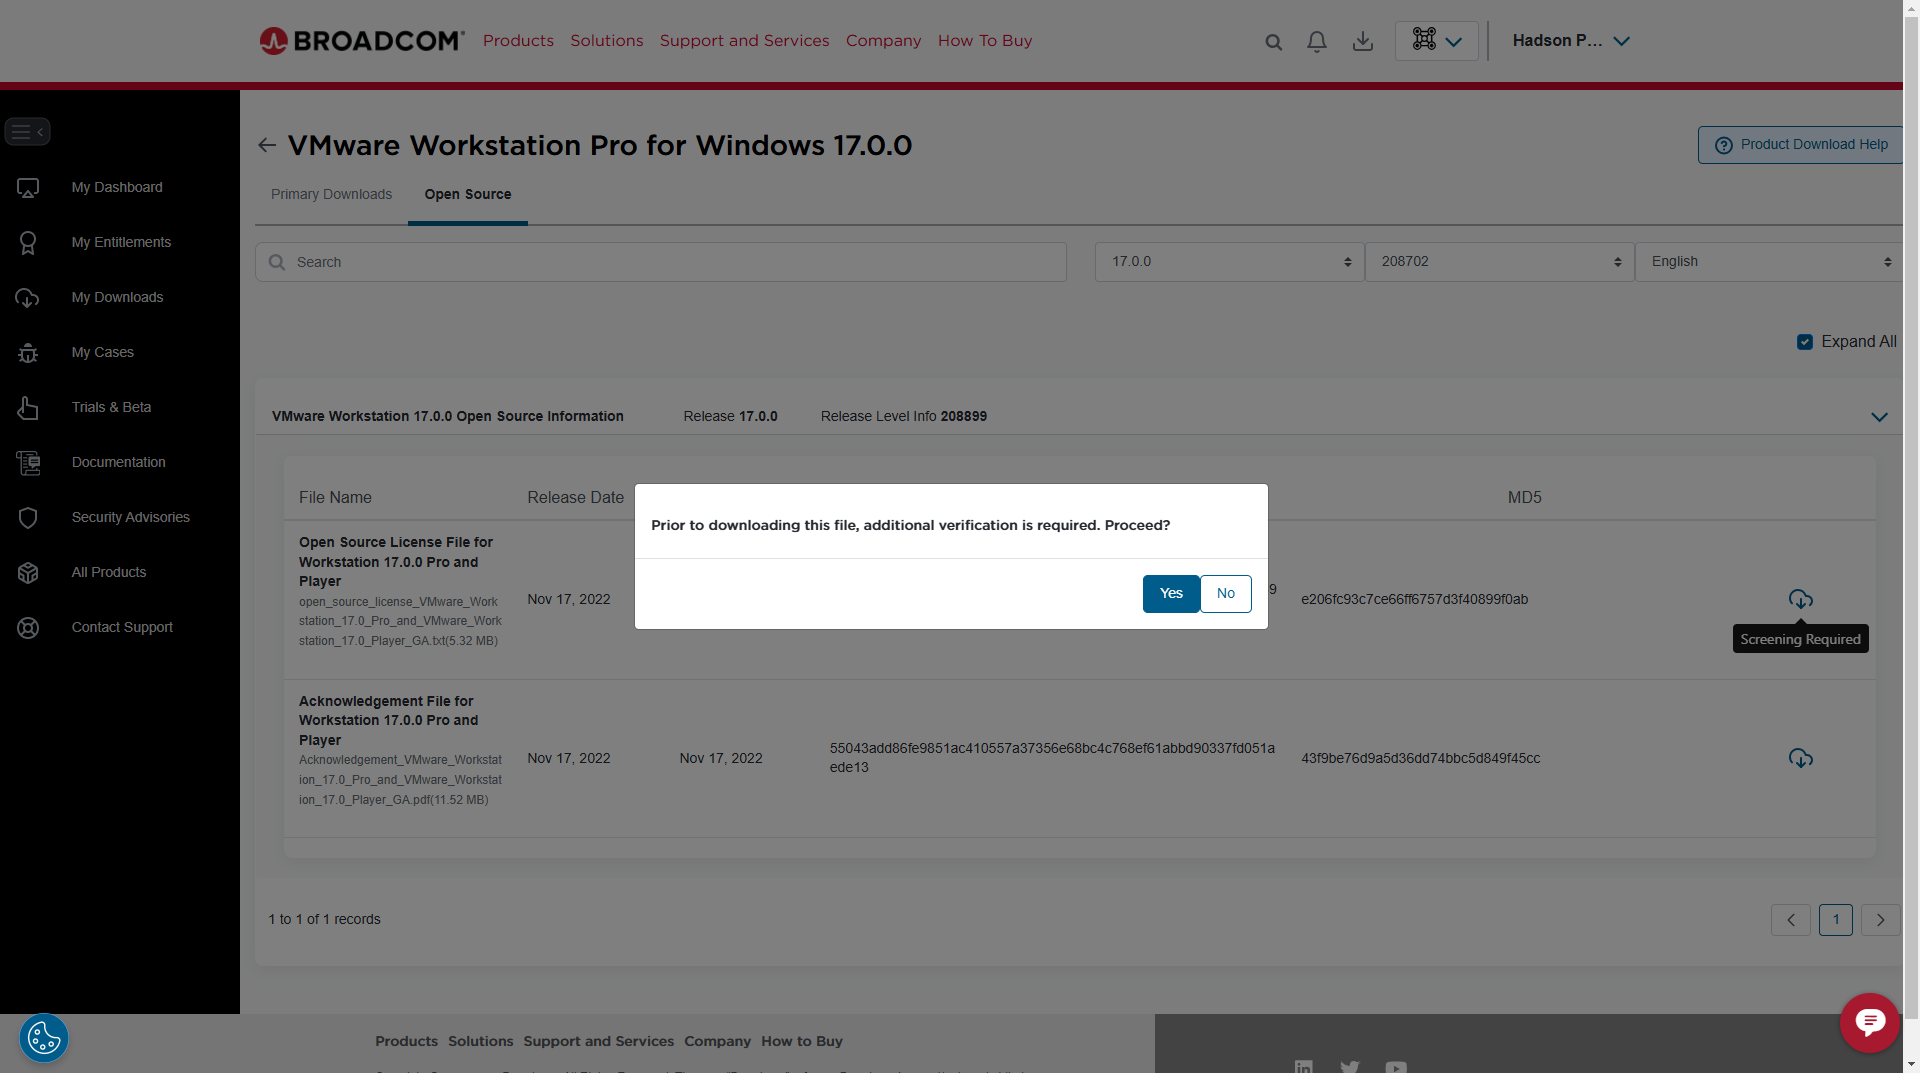Viewport: 1920px width, 1073px height.
Task: Click My Downloads sidebar label
Action: coord(117,298)
